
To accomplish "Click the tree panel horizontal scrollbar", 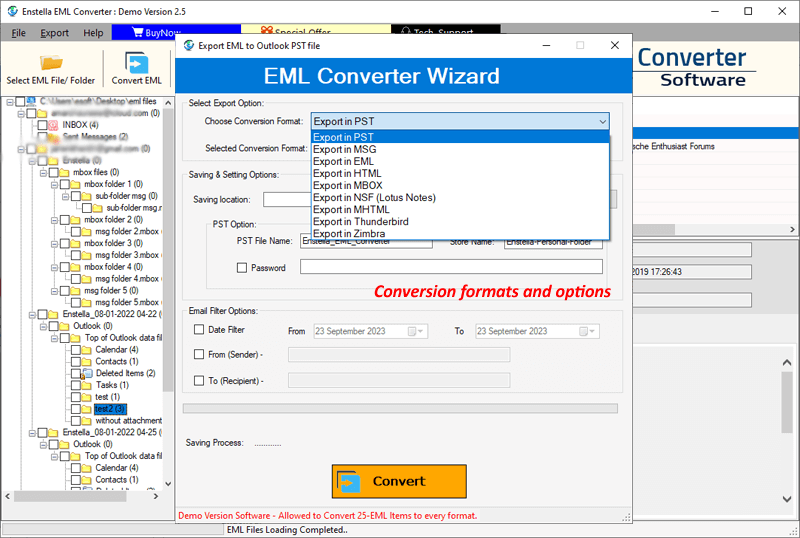I will pos(80,495).
